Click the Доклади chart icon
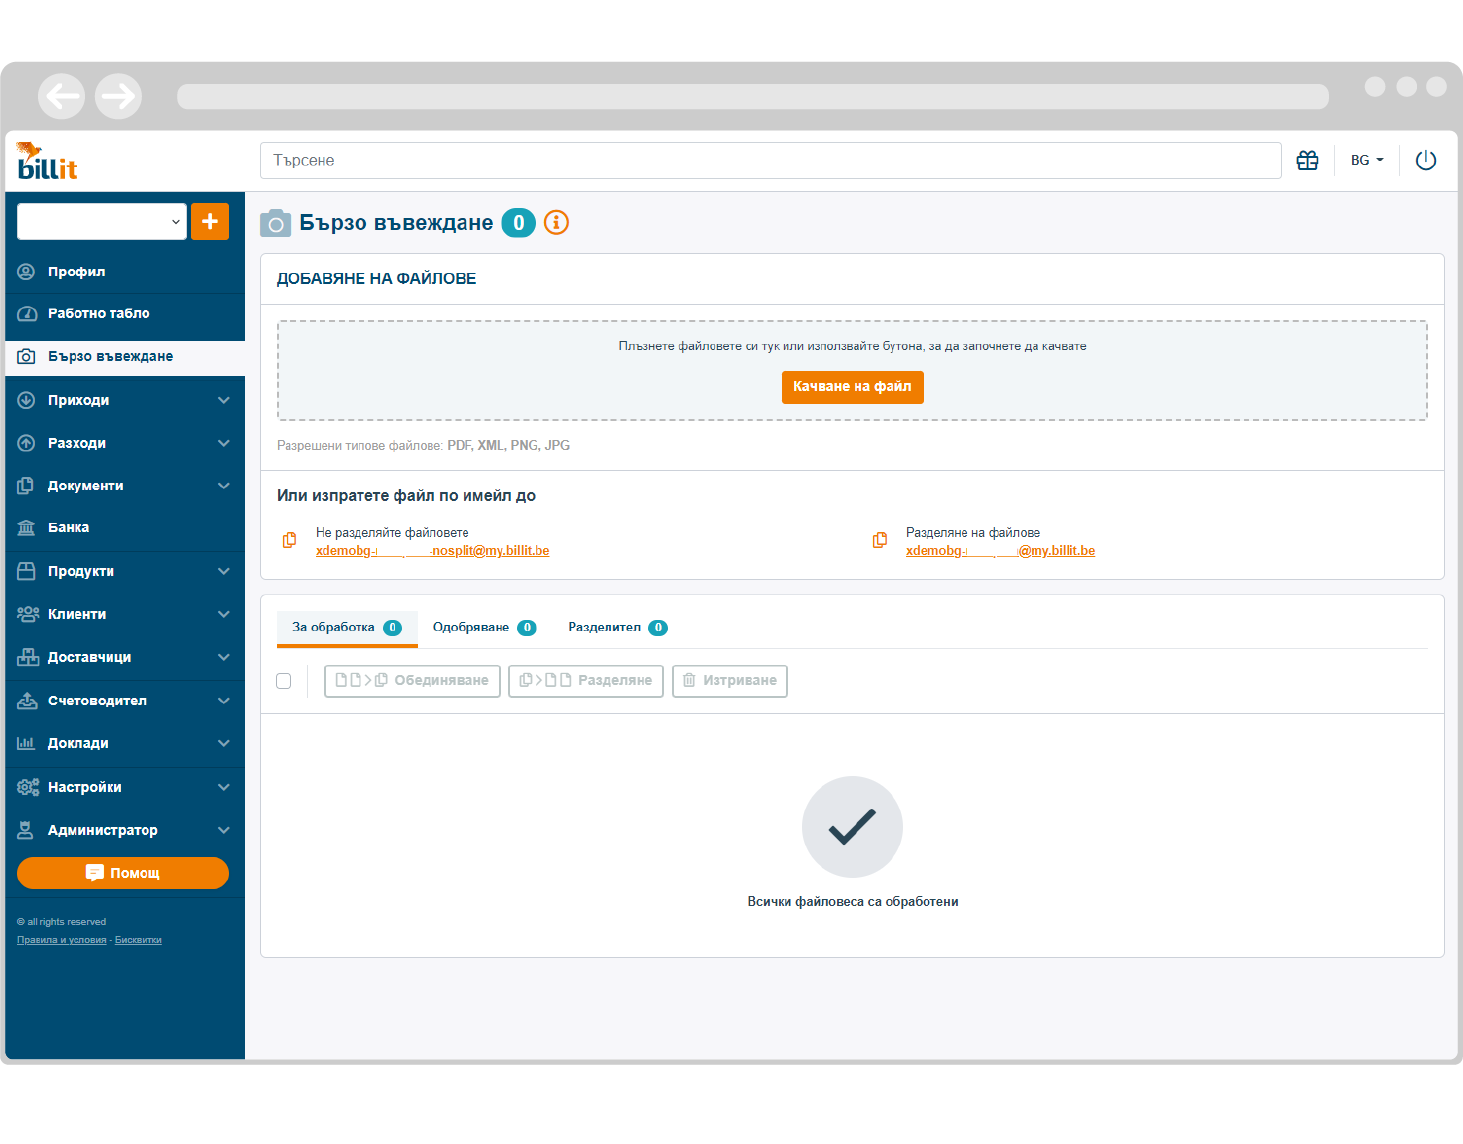Image resolution: width=1463 pixels, height=1144 pixels. click(26, 743)
